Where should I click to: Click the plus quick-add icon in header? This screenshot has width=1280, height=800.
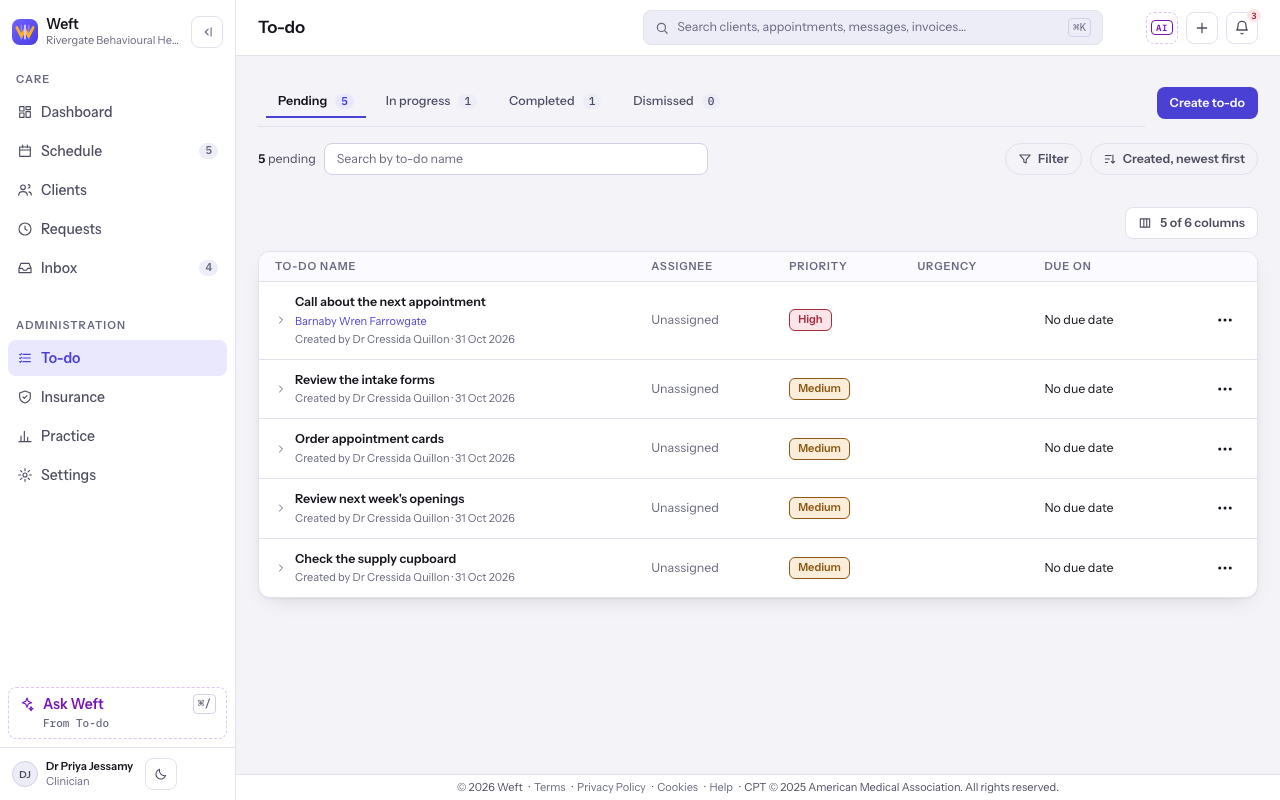pyautogui.click(x=1202, y=28)
